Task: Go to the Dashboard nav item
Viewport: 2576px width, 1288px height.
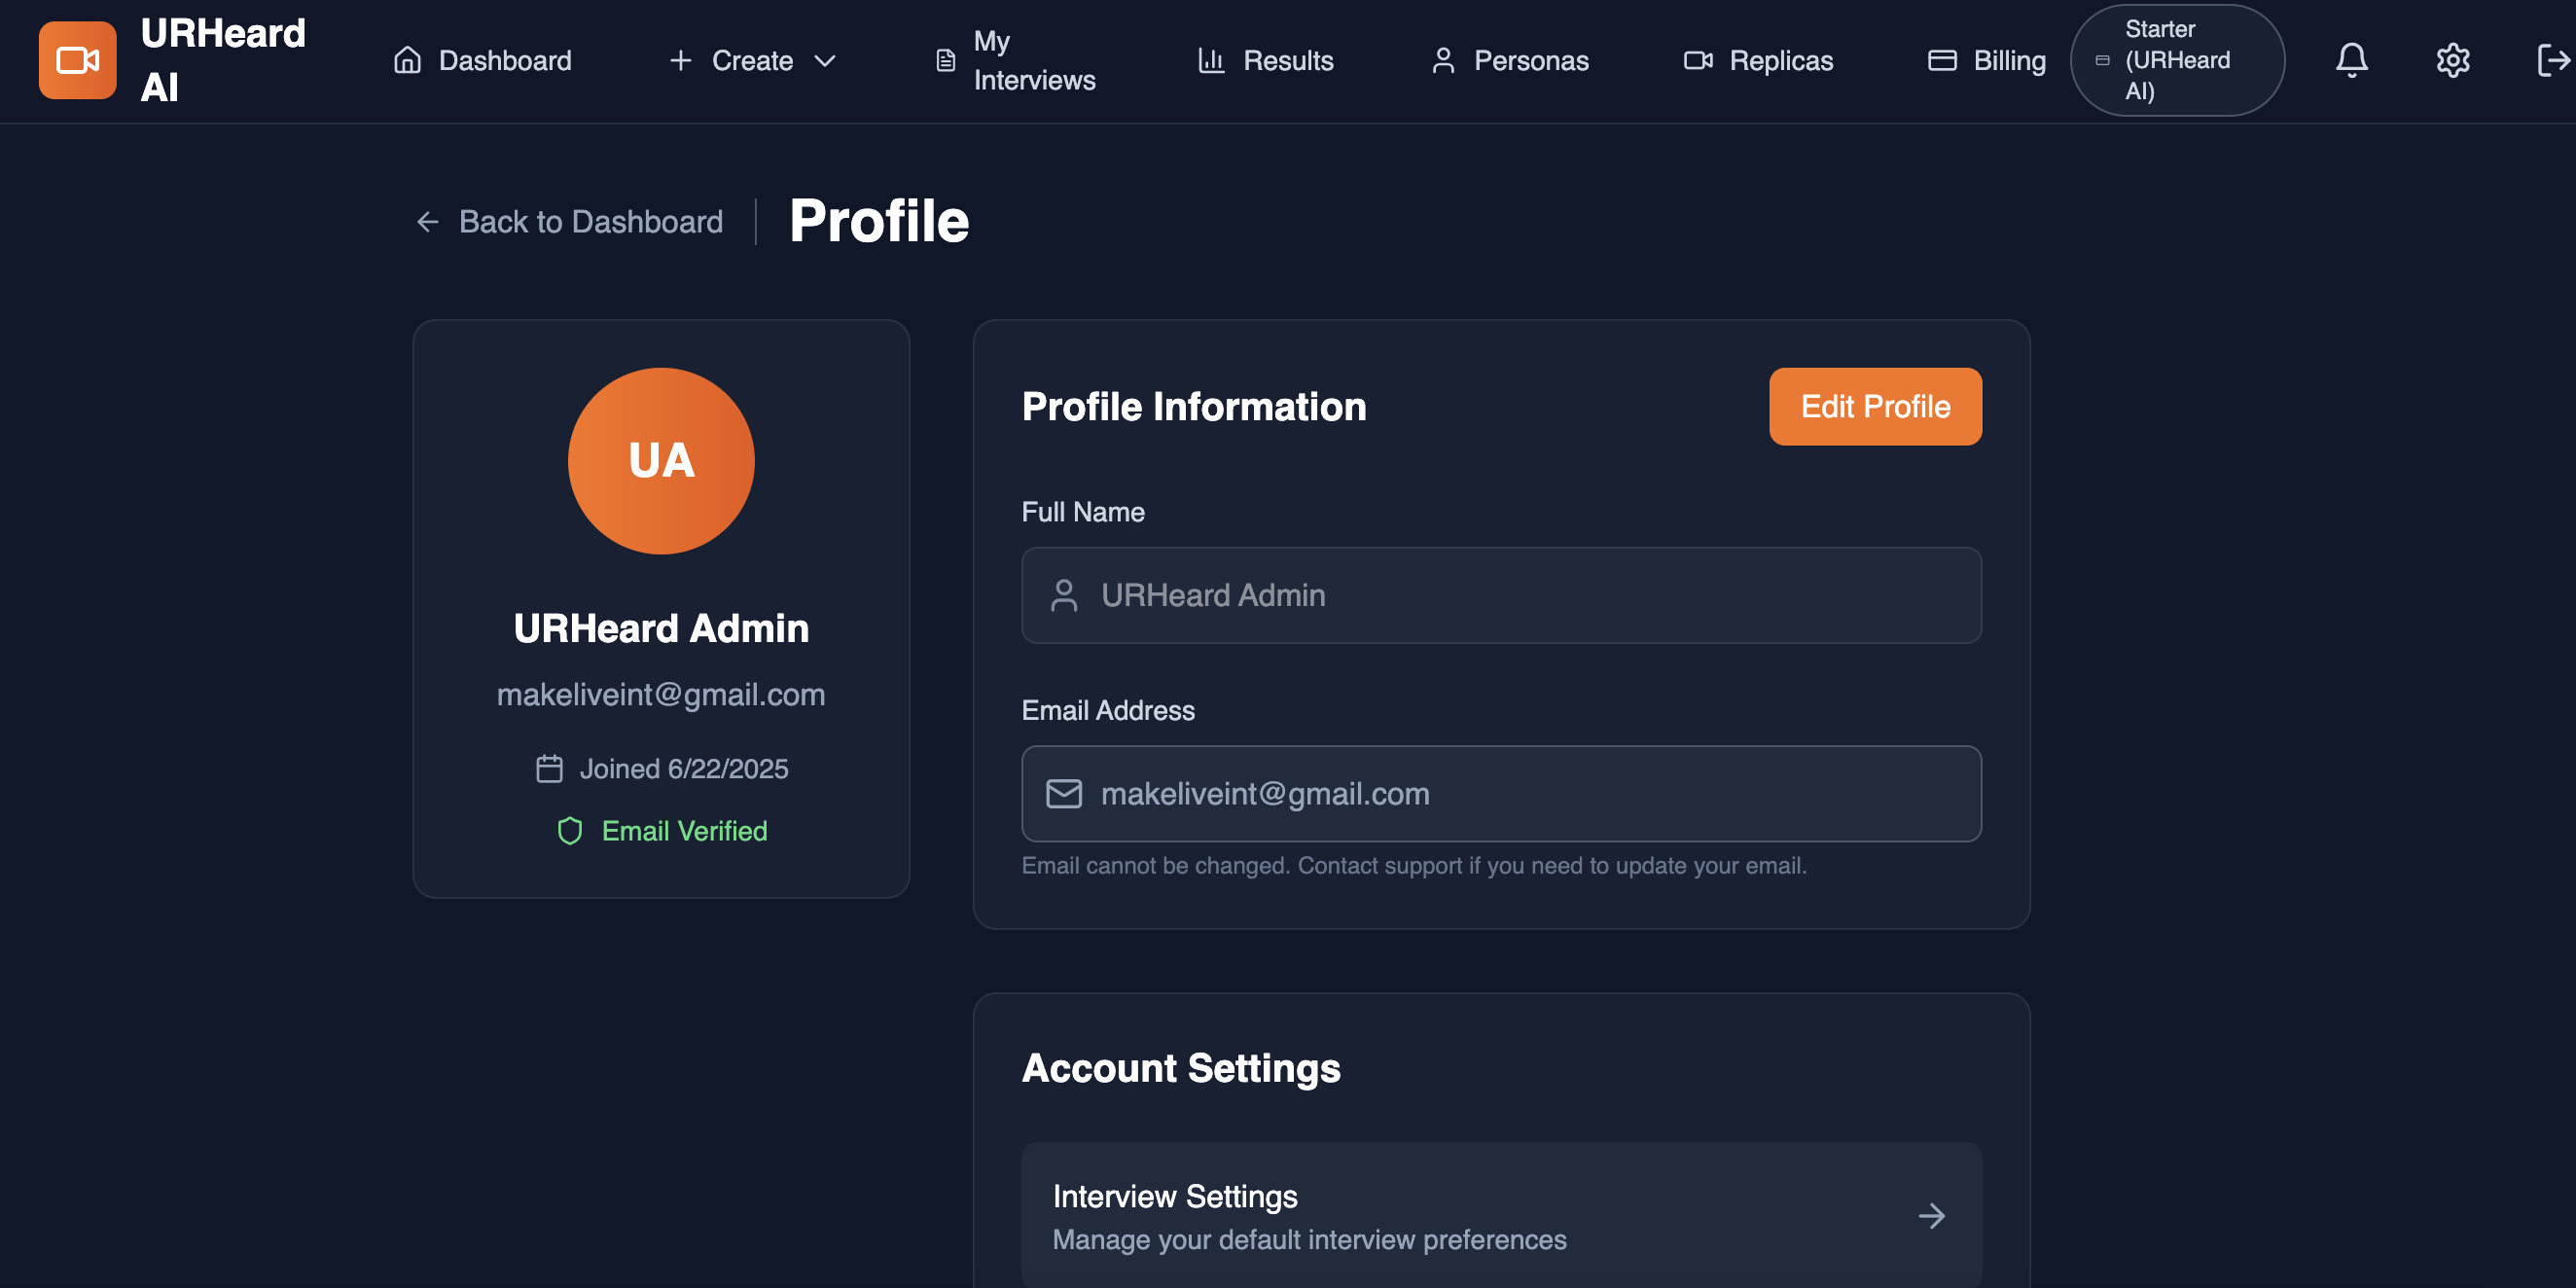Action: coord(483,61)
